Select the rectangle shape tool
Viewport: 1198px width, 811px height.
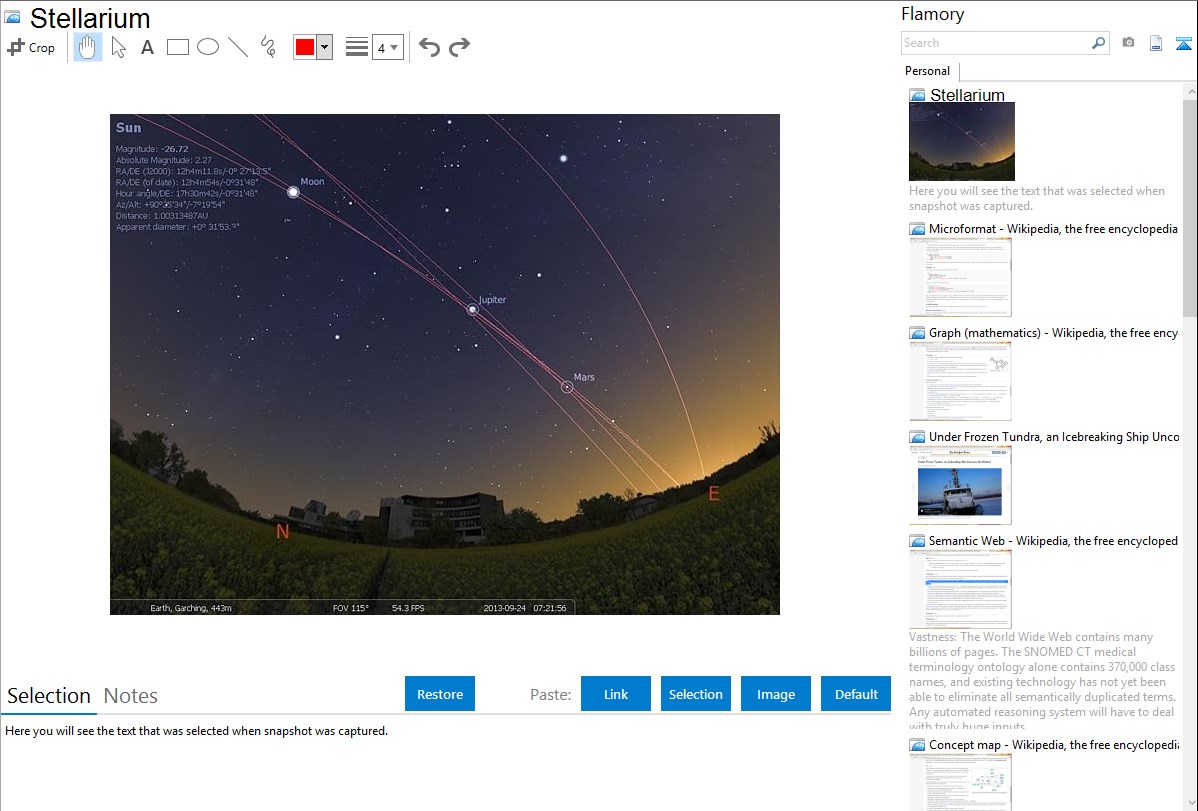[x=177, y=47]
